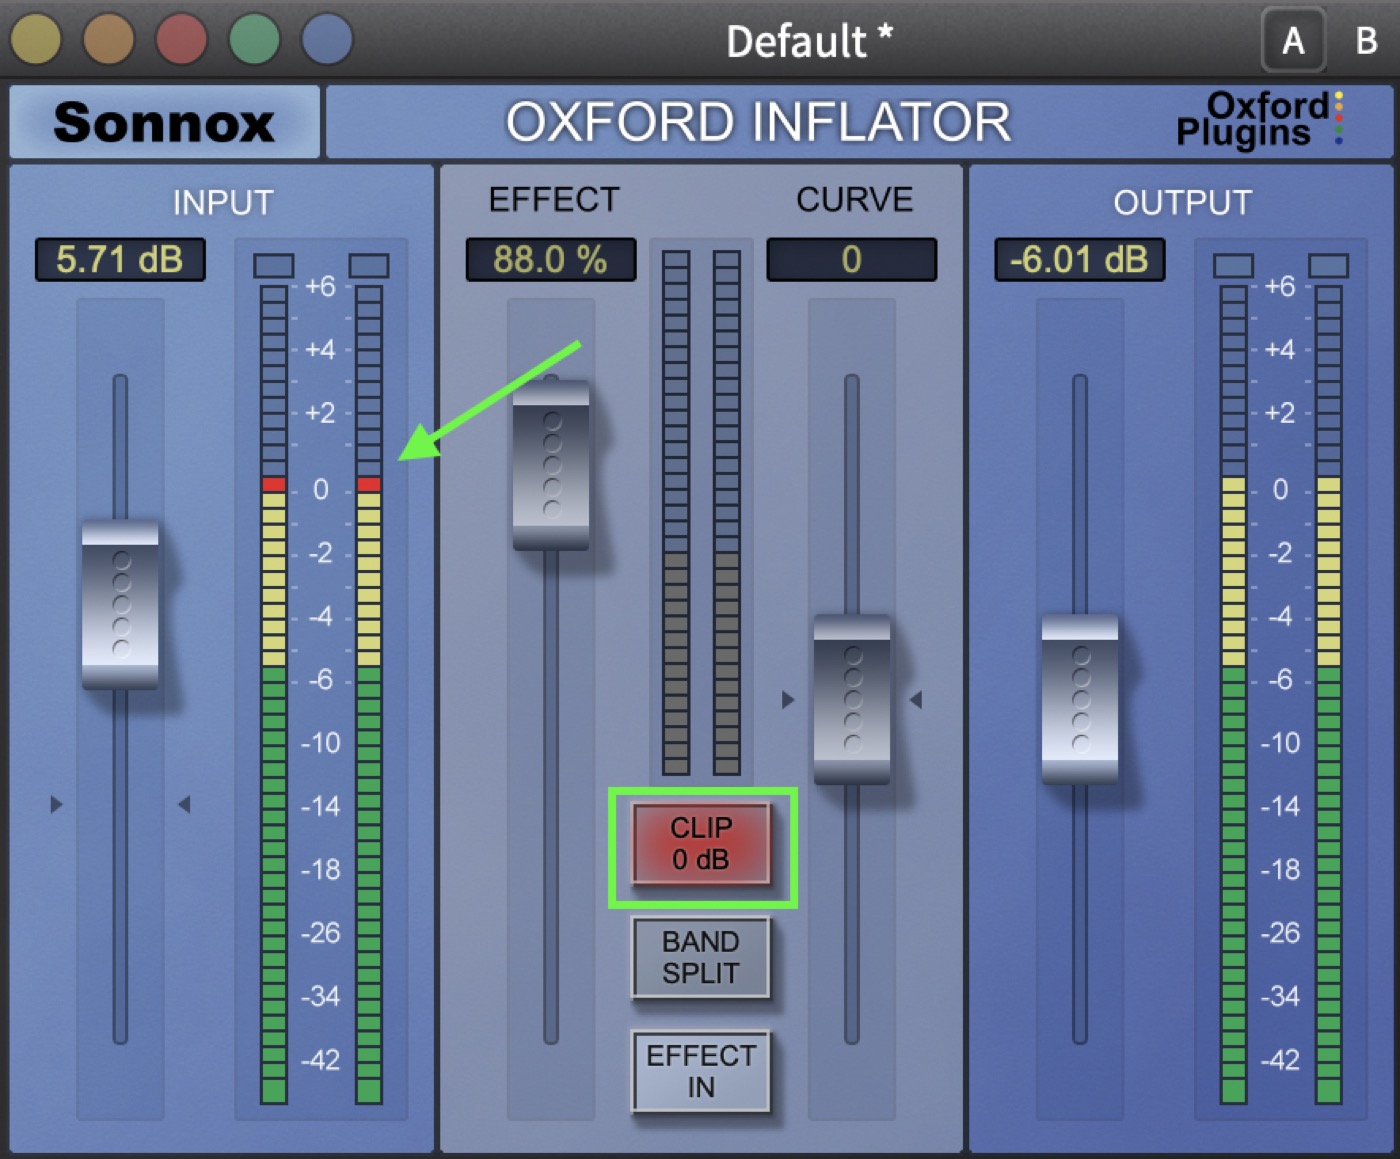Image resolution: width=1400 pixels, height=1159 pixels.
Task: Enable the BAND SPLIT button
Action: pyautogui.click(x=701, y=958)
